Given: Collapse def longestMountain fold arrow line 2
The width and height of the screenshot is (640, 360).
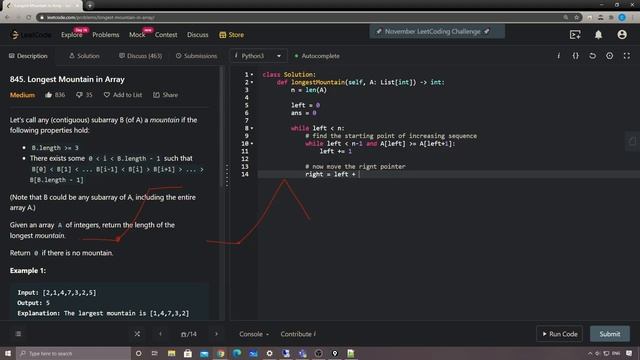Looking at the screenshot, I should point(252,82).
